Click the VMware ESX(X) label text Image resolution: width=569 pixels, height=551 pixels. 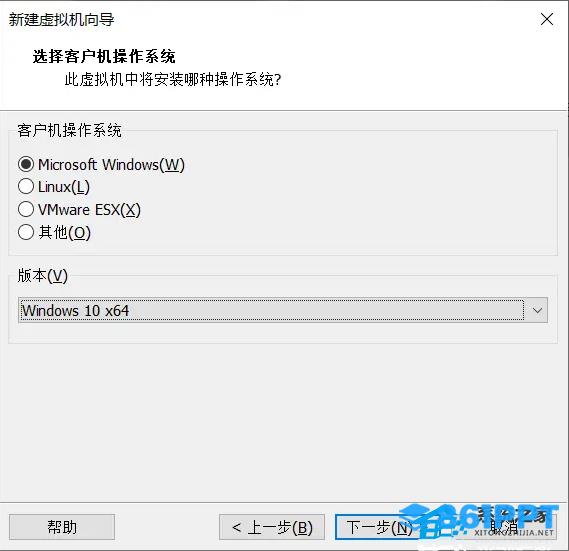point(89,210)
